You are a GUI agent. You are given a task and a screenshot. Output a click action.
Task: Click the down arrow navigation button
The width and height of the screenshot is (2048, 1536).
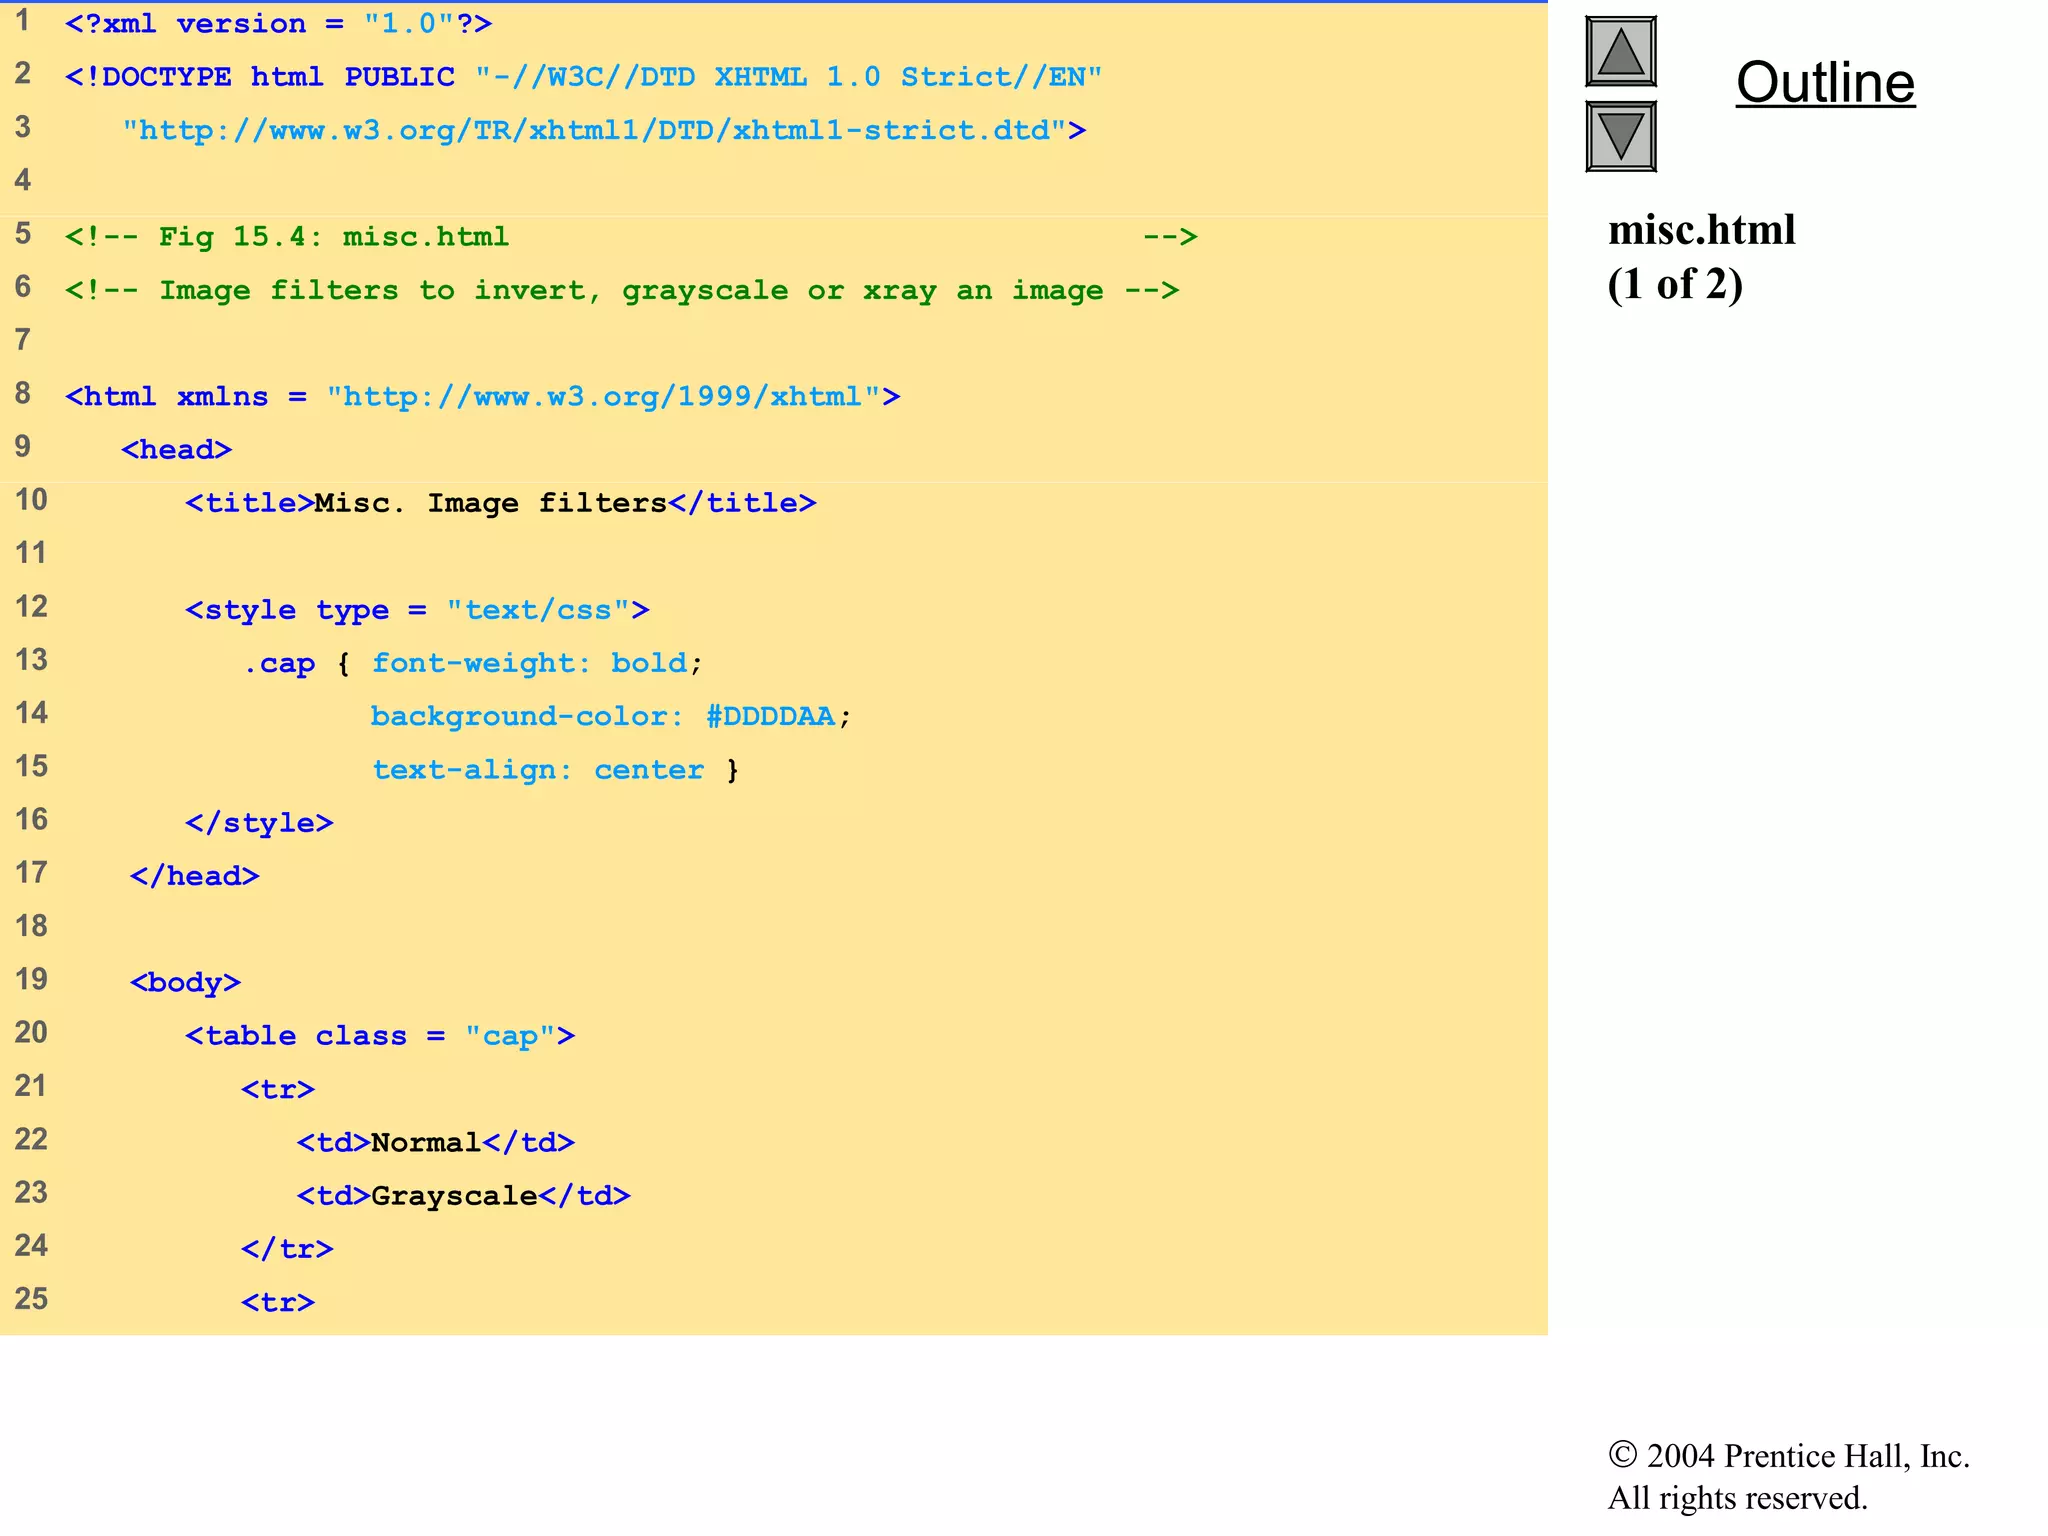click(x=1620, y=136)
